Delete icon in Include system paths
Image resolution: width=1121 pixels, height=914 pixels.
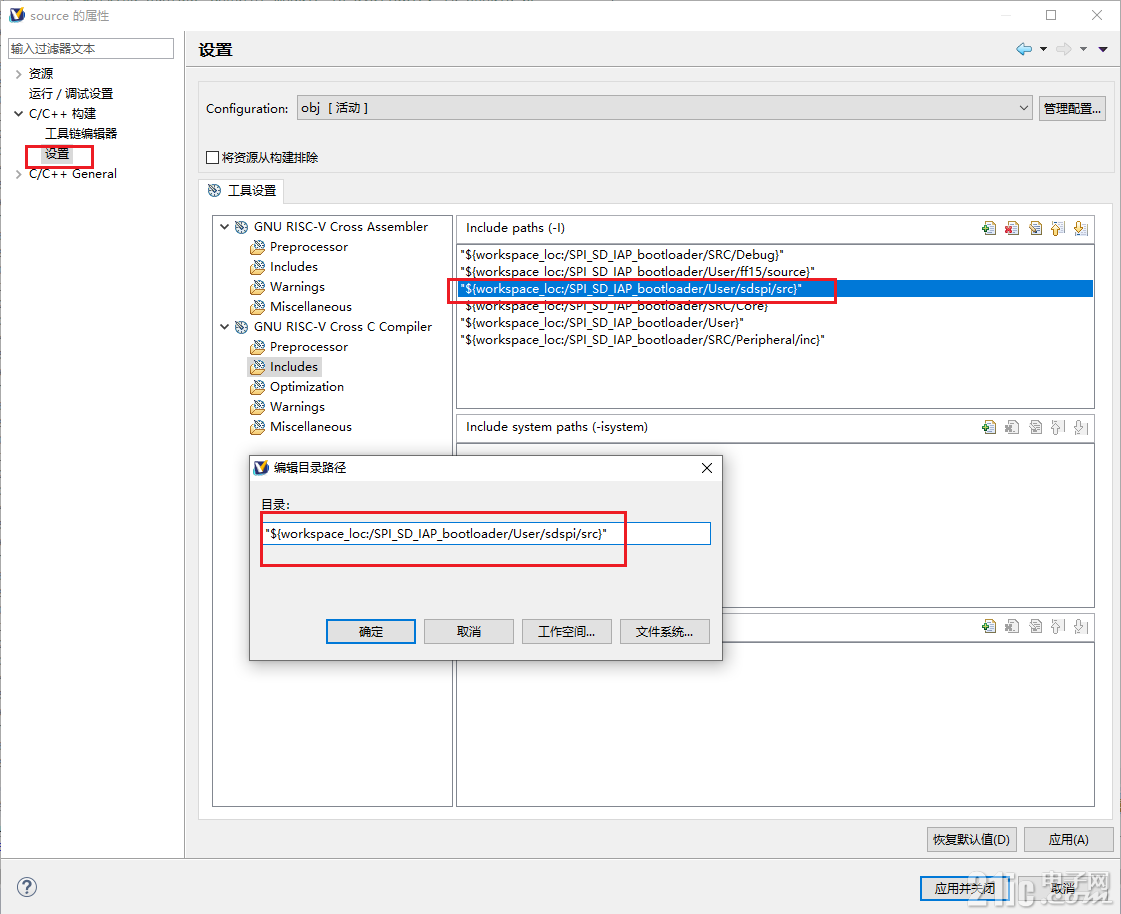point(1012,427)
